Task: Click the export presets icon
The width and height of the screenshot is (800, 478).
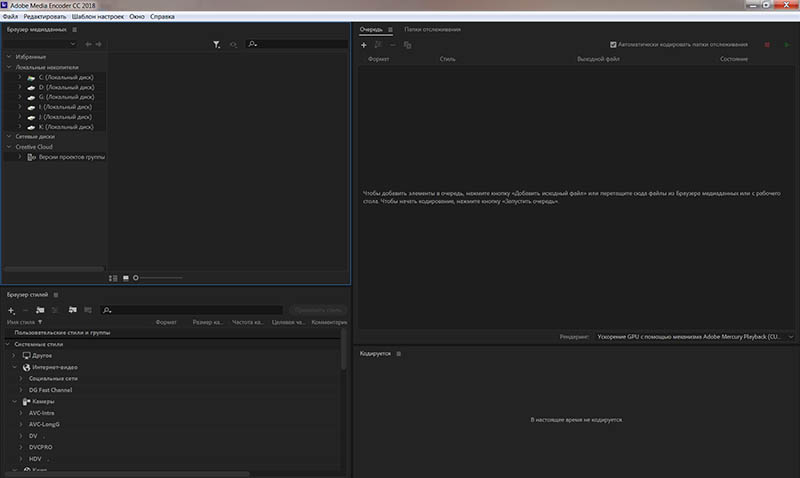Action: pyautogui.click(x=88, y=310)
